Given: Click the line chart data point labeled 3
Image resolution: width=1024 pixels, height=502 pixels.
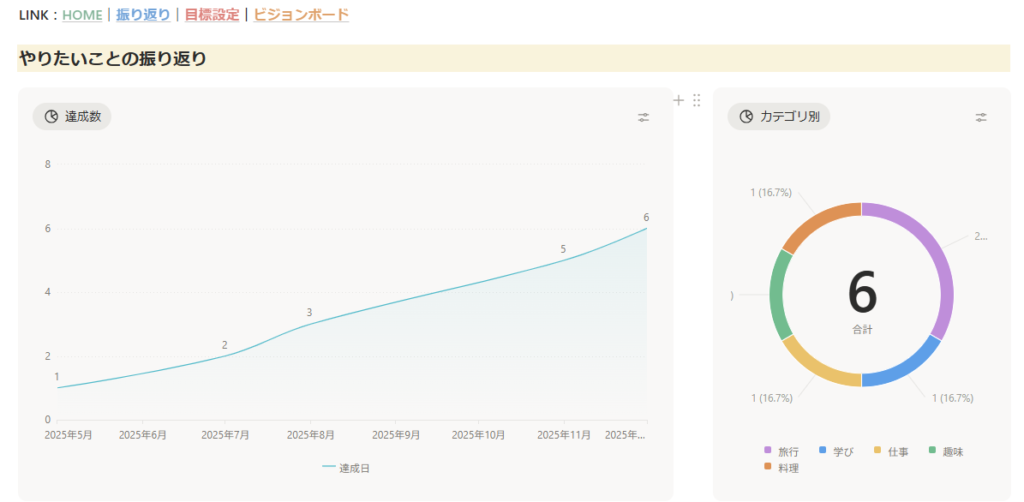Looking at the screenshot, I should click(309, 323).
